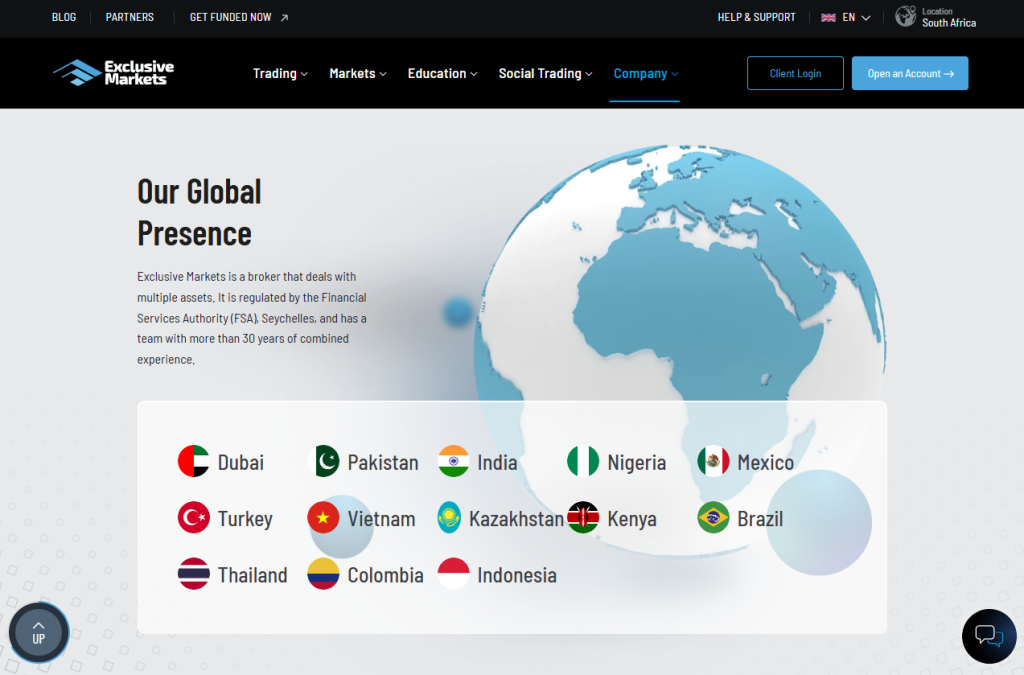
Task: Go to Help & Support
Action: pyautogui.click(x=756, y=17)
